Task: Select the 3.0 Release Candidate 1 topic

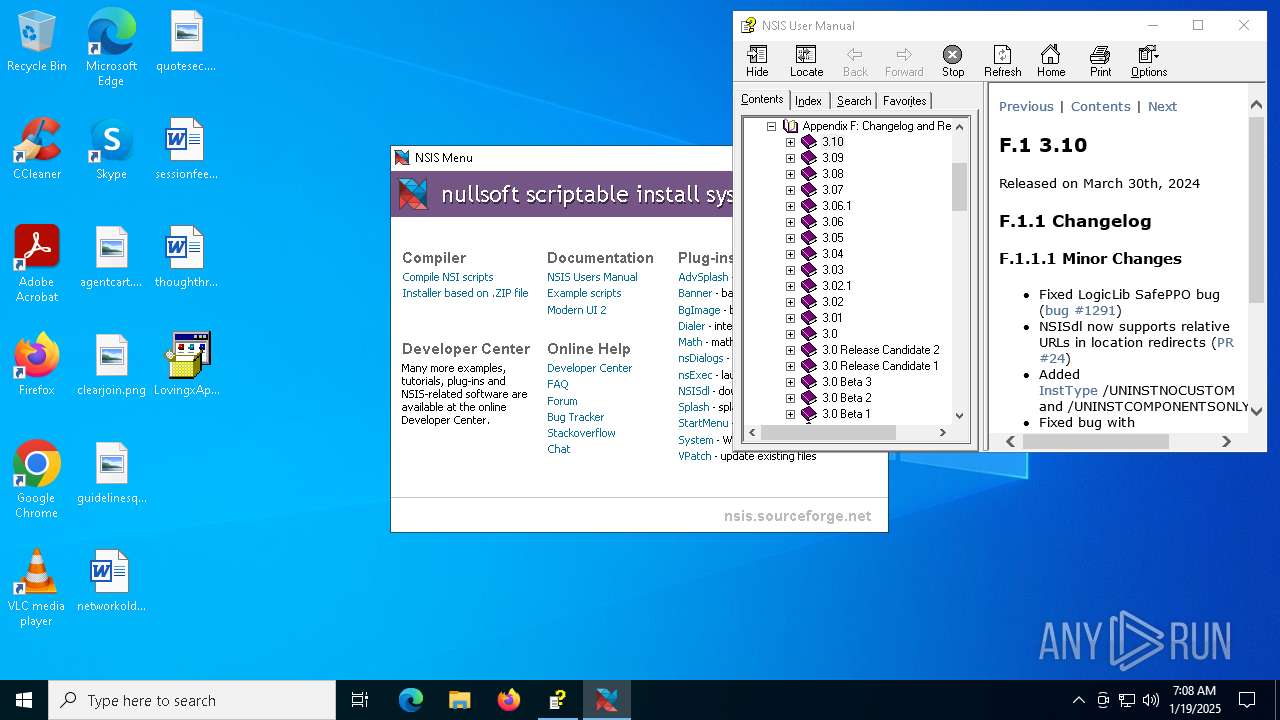Action: point(880,366)
